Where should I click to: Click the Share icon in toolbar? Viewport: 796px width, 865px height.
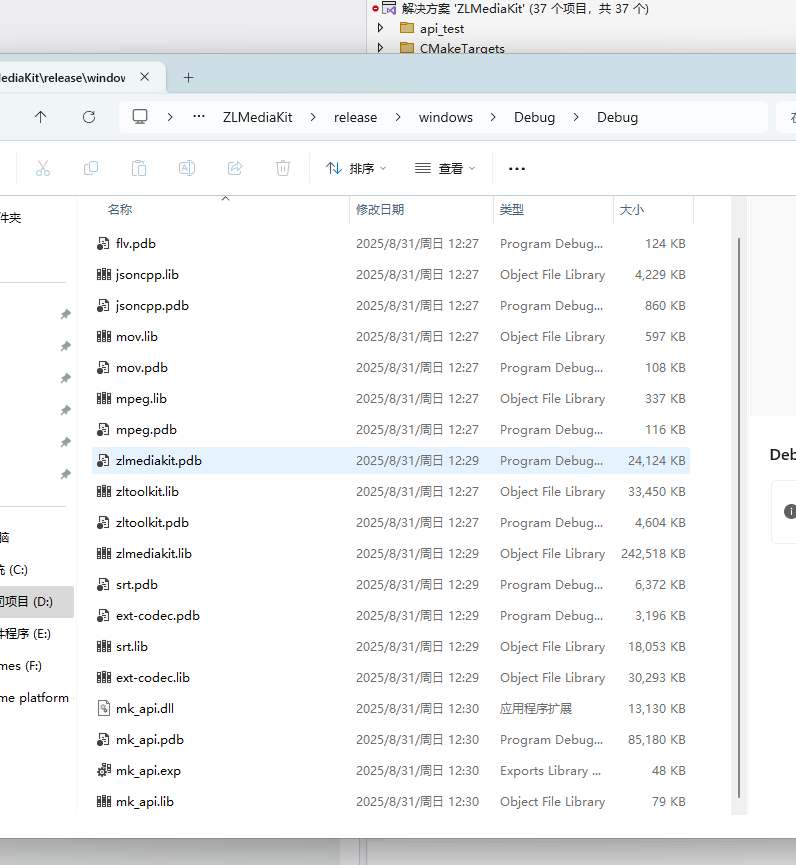235,168
